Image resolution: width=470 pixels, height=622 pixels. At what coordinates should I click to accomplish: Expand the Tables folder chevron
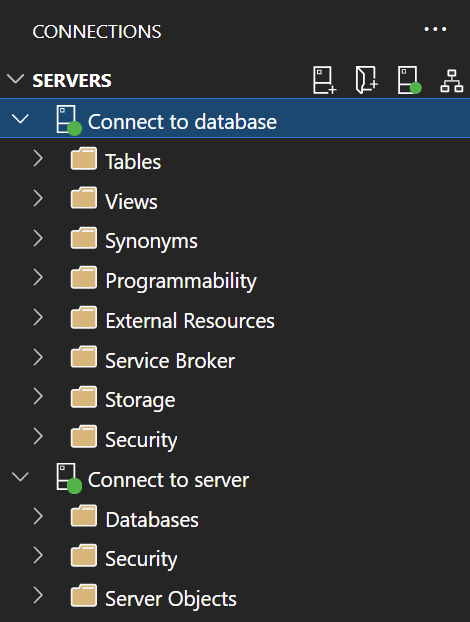[x=38, y=158]
